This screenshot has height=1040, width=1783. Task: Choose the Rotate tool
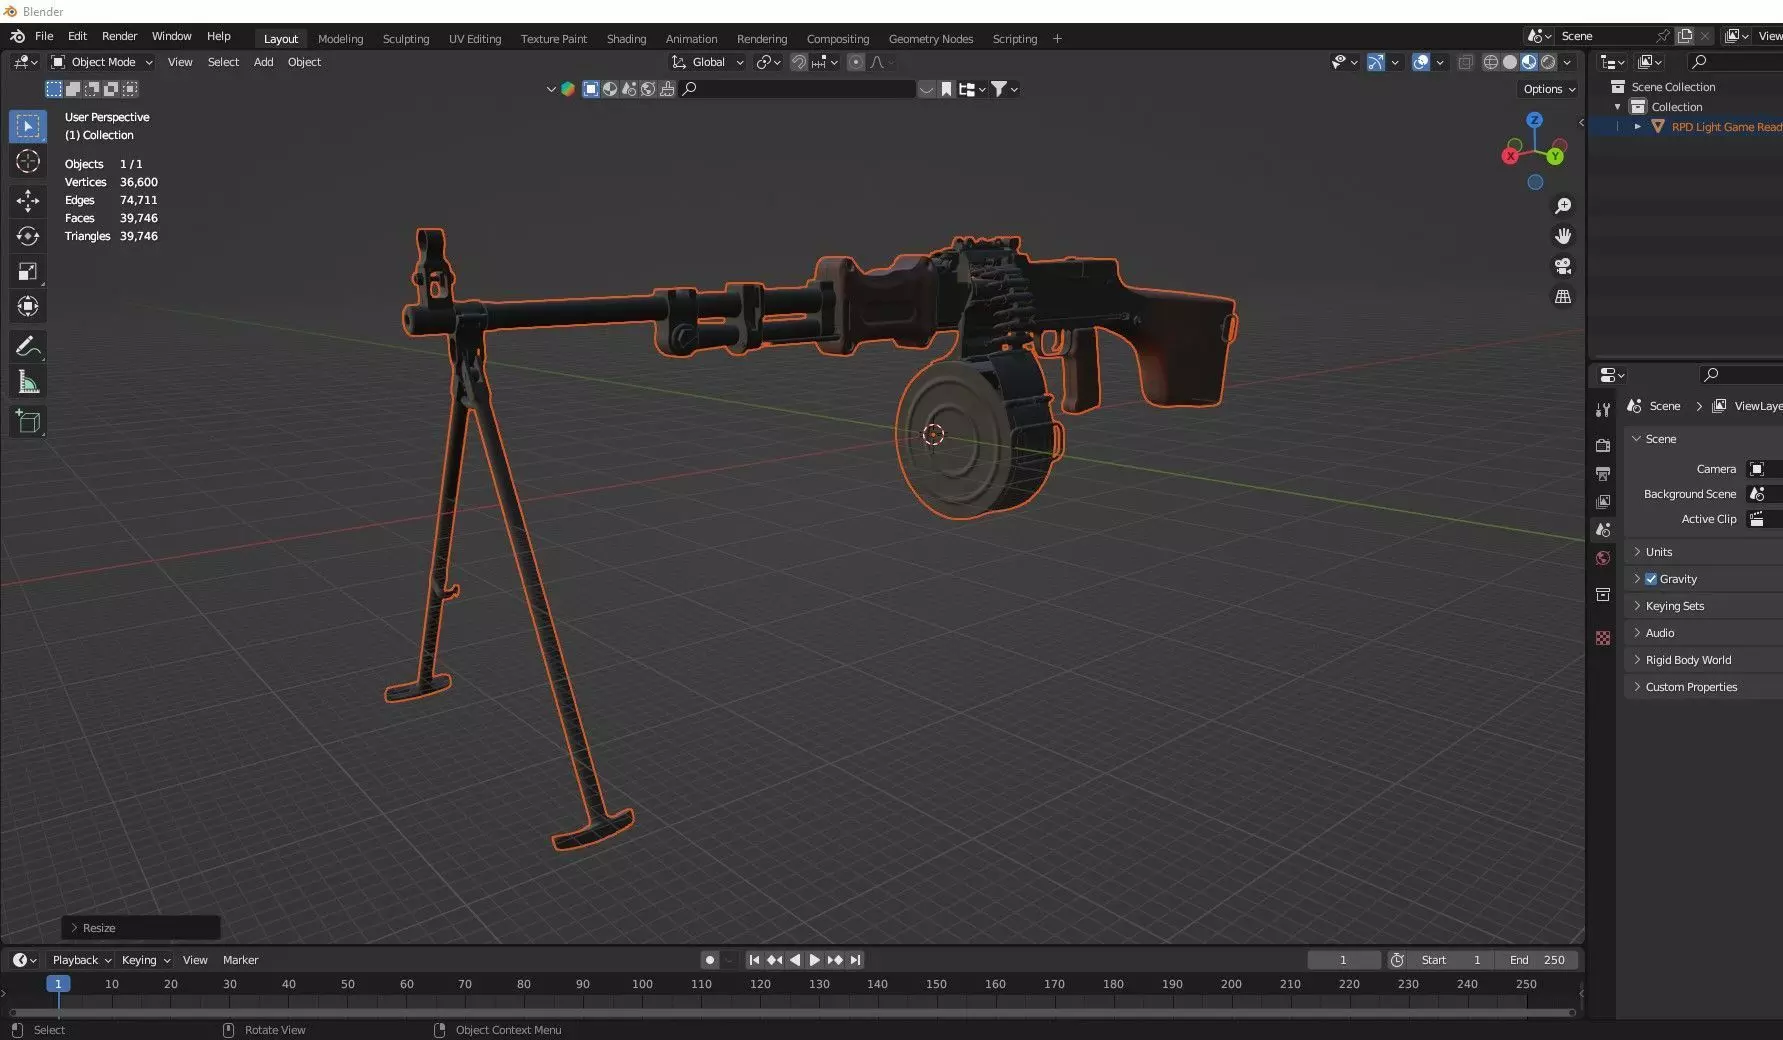28,236
